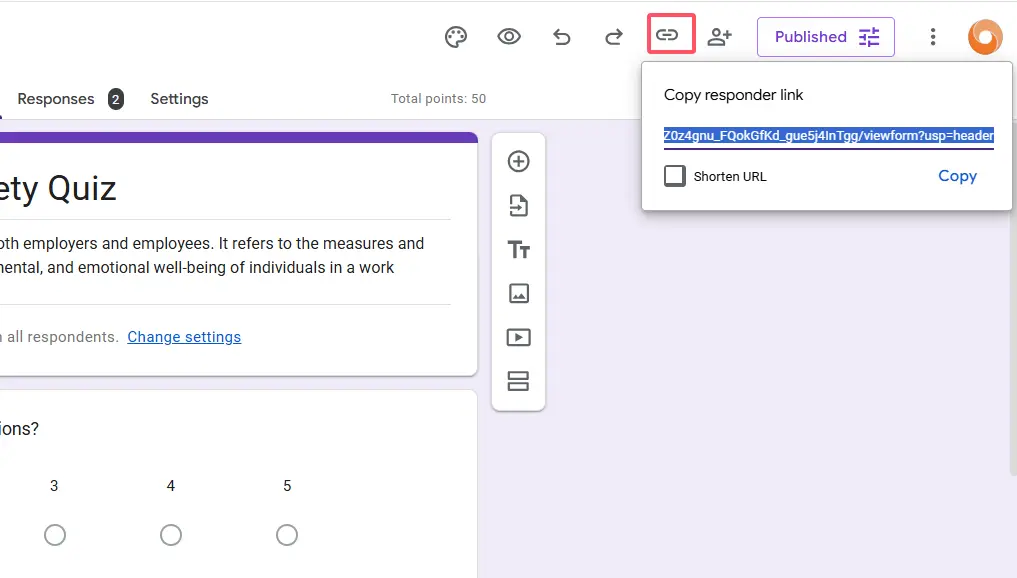Open the theme customization palette
Viewport: 1017px width, 578px height.
pos(456,37)
